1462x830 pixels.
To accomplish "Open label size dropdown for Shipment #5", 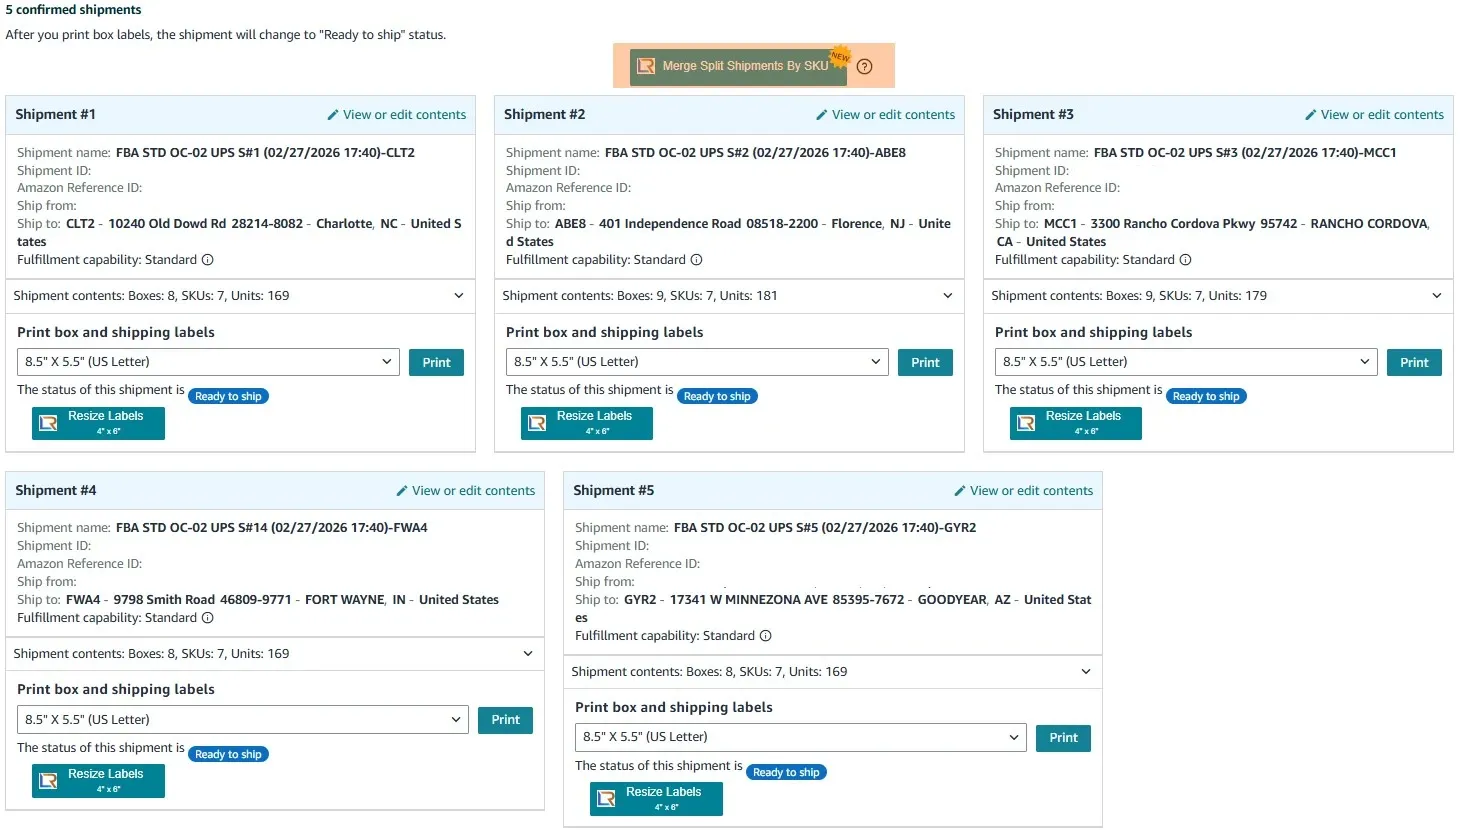I will pos(801,737).
